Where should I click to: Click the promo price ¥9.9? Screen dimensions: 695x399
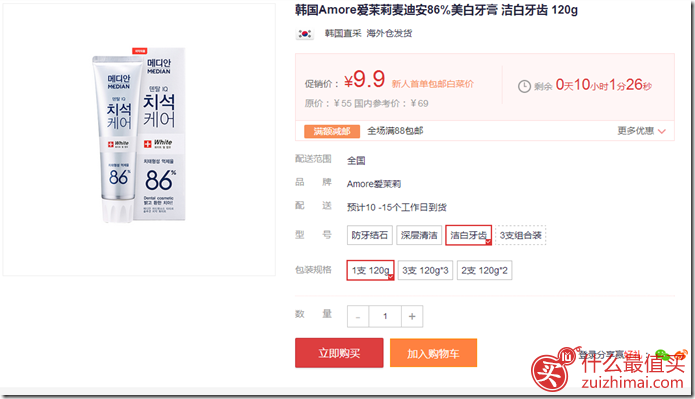click(x=365, y=80)
